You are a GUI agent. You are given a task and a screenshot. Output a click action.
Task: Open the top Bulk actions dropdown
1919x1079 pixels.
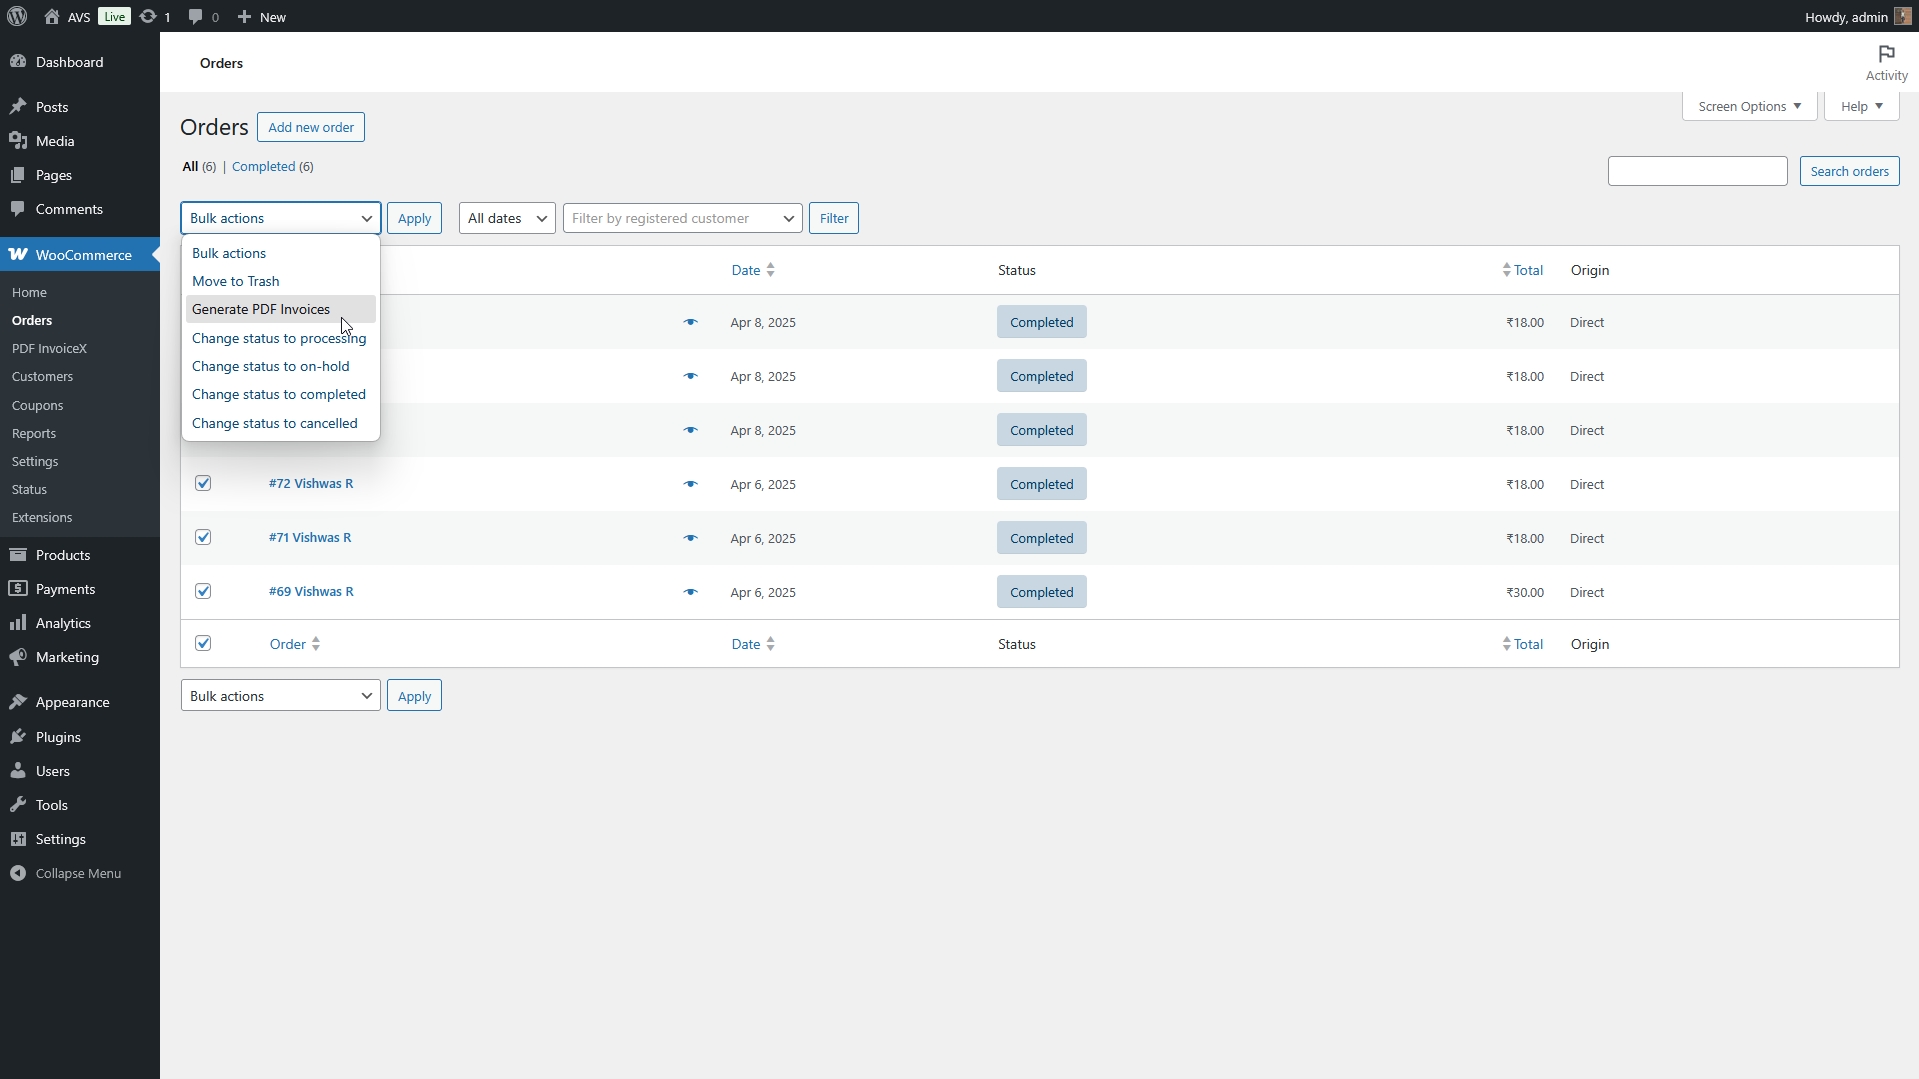(x=280, y=218)
